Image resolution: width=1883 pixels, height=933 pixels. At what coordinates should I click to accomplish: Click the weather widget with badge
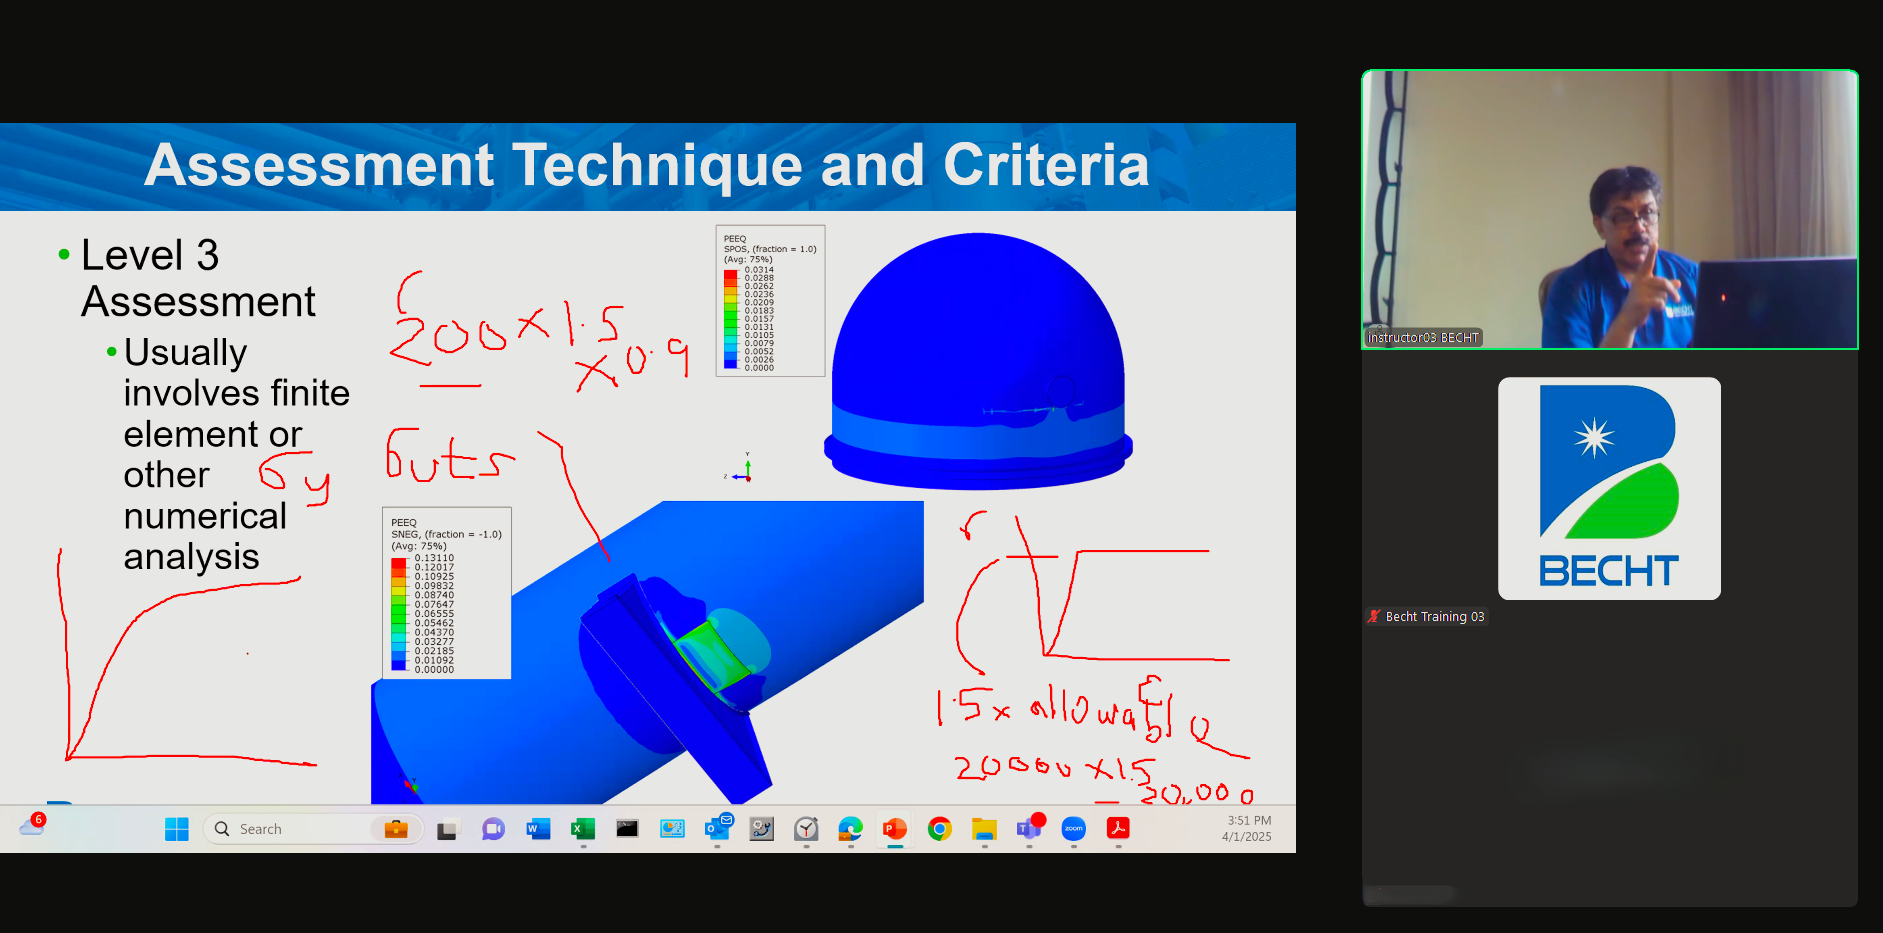pyautogui.click(x=32, y=826)
